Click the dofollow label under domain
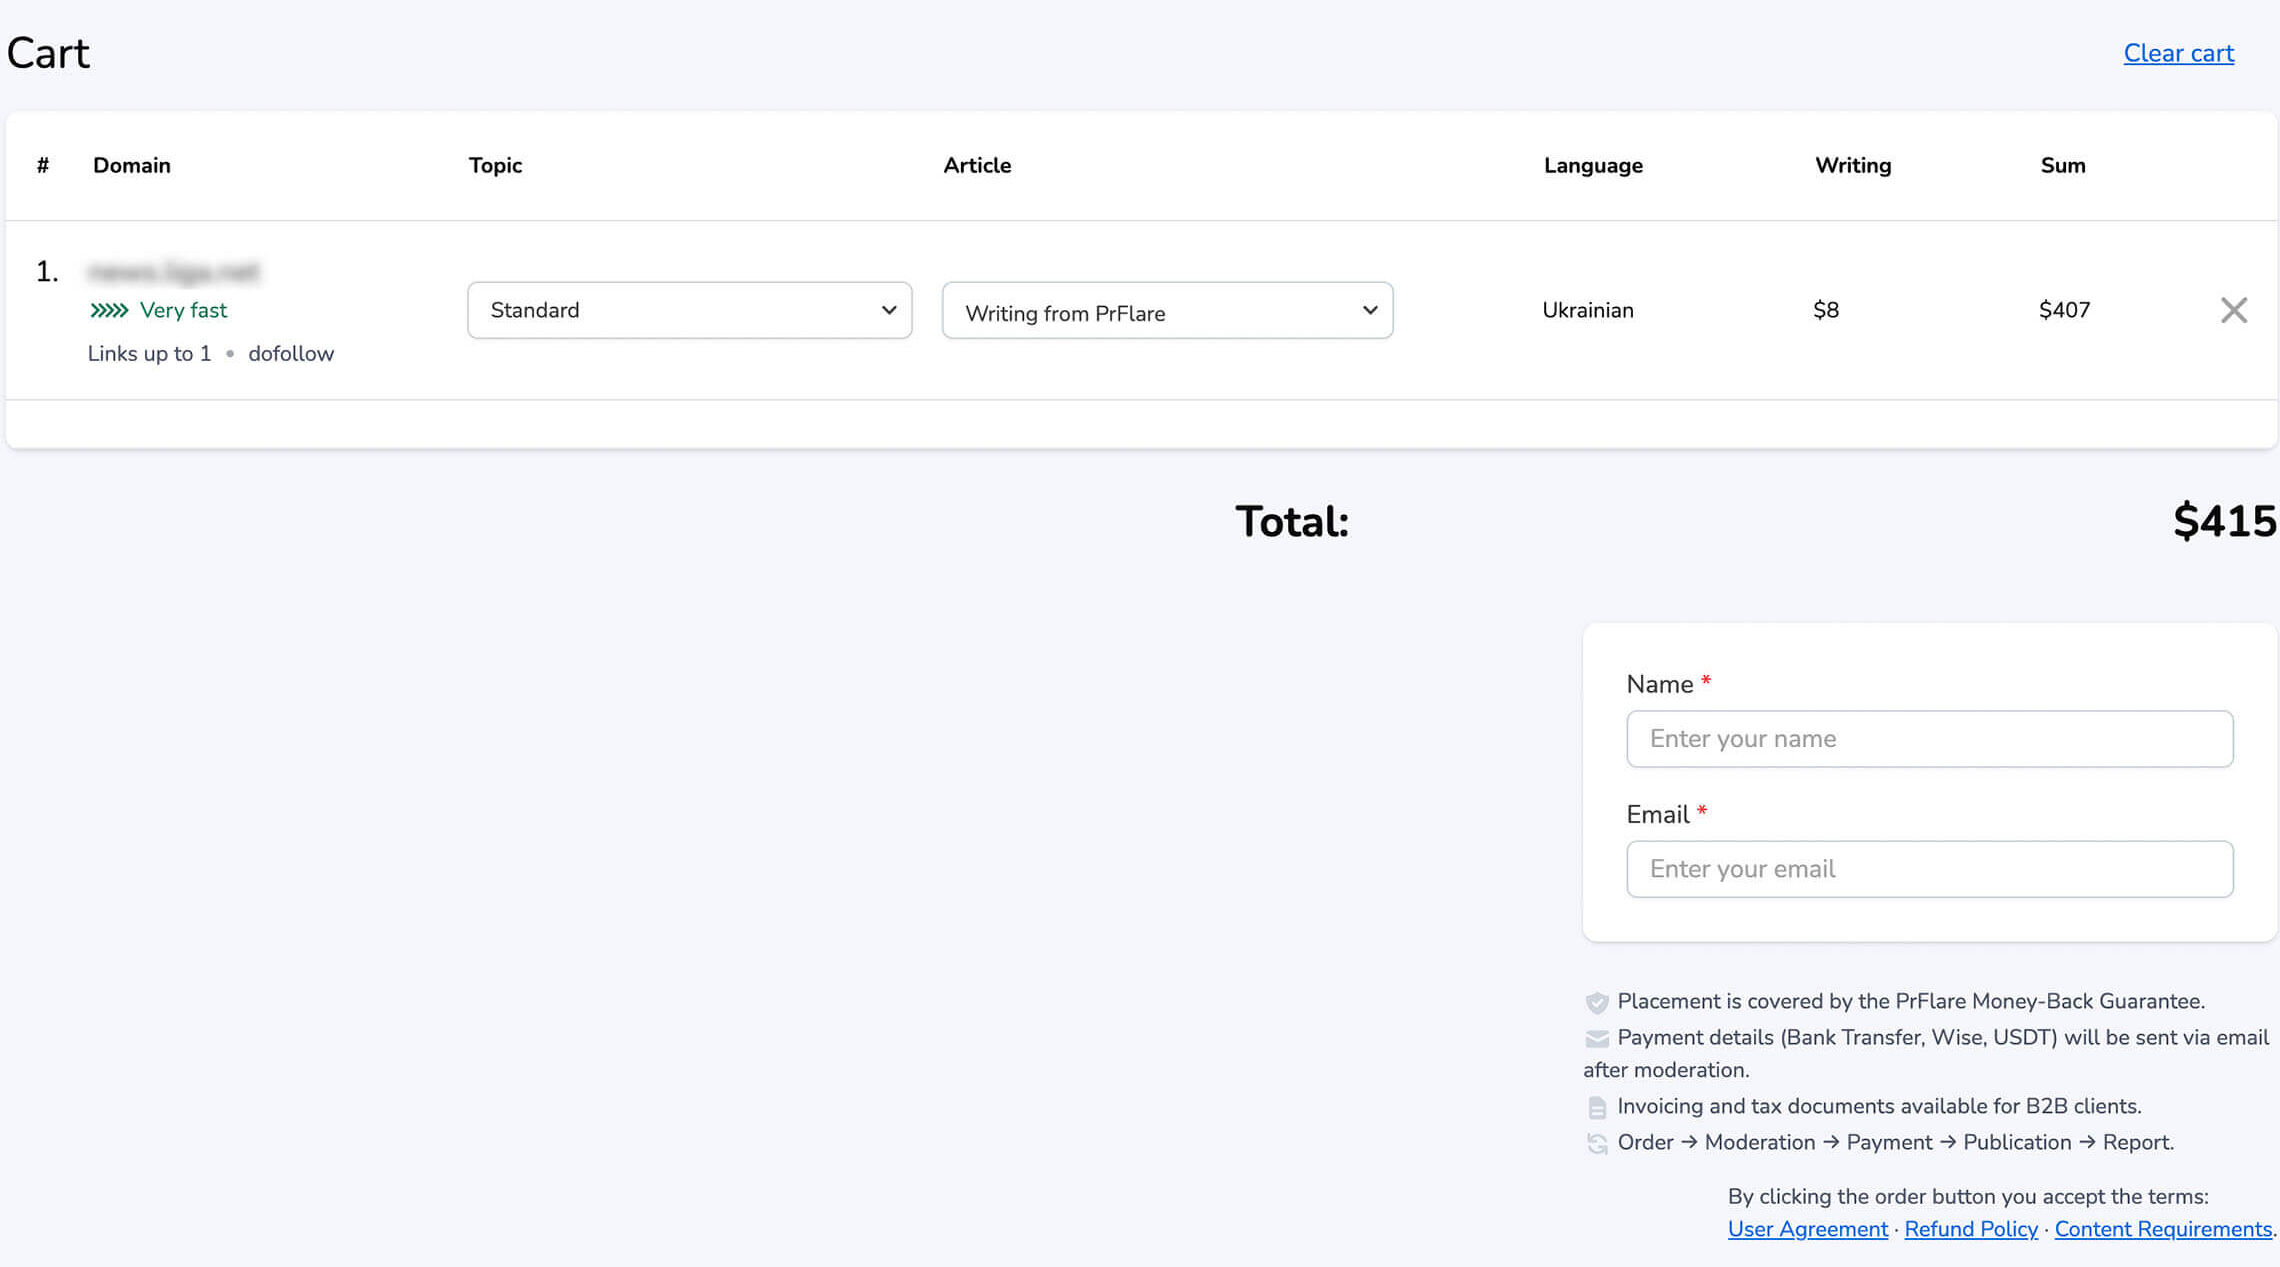Screen dimensions: 2280x1267 pos(290,354)
